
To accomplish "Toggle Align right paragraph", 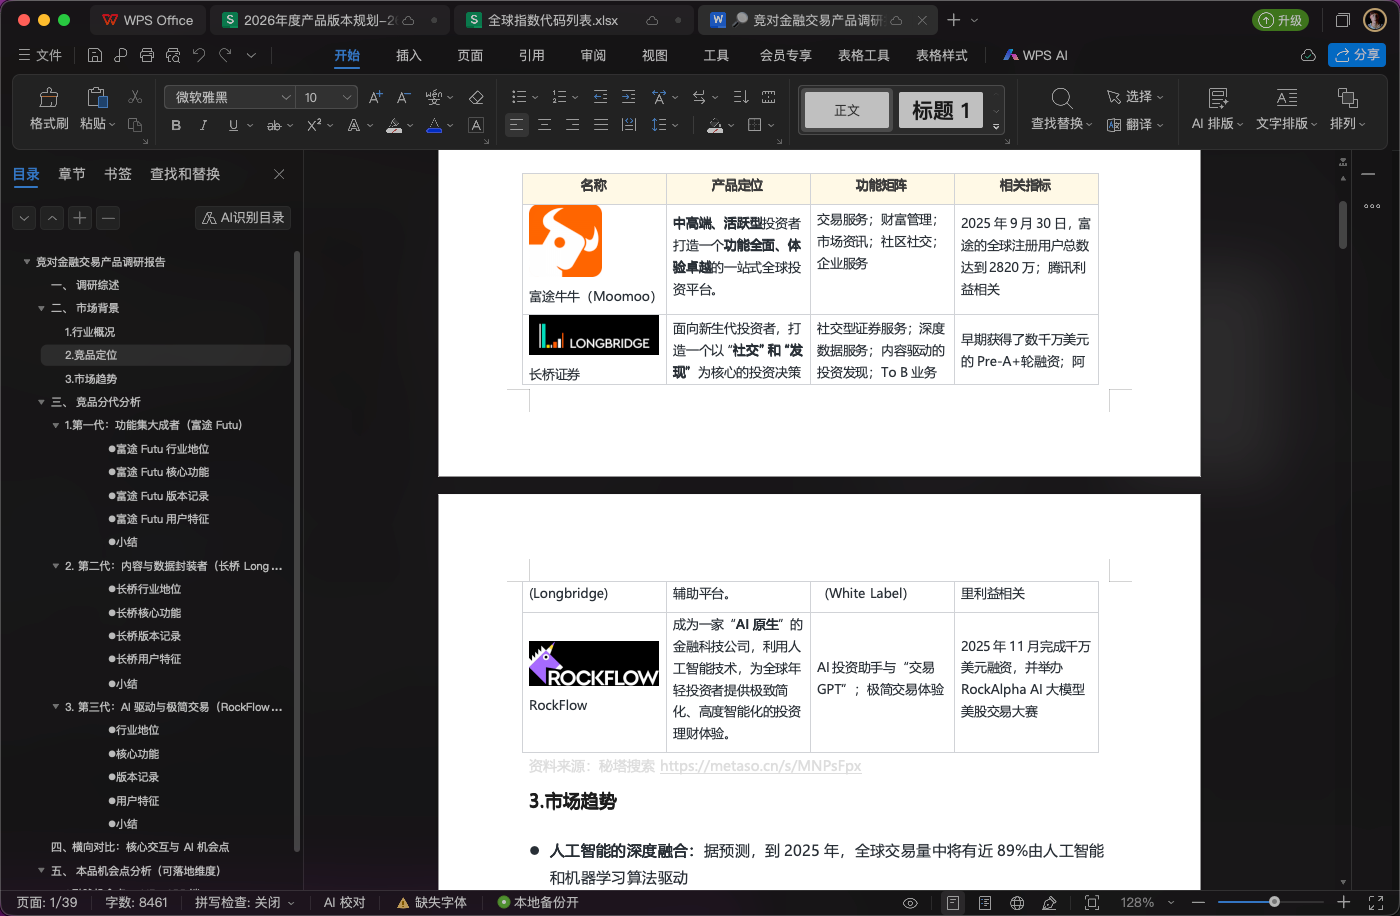I will [572, 125].
